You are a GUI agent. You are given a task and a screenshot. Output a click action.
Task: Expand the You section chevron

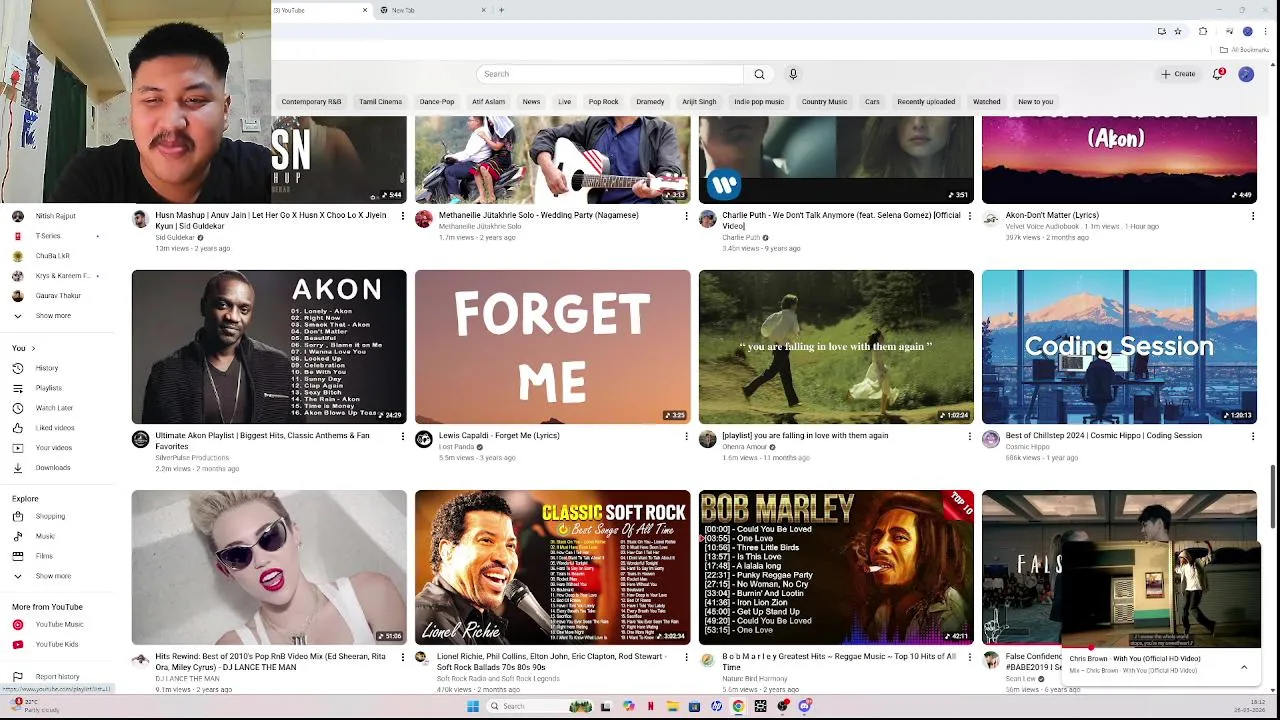33,348
